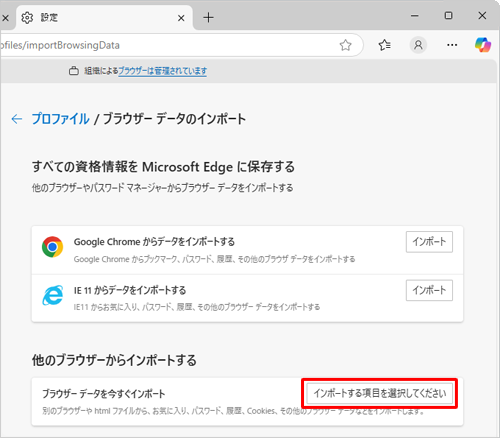Screen dimensions: 500x438
Task: Click heading すべての資格情報を Microsoft Edge に保存する
Action: point(163,167)
